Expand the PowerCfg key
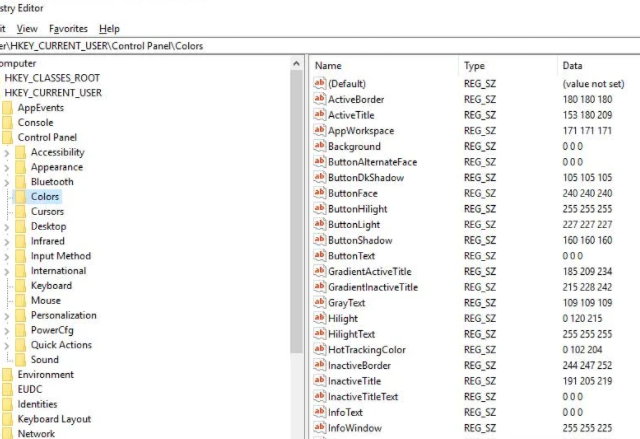Viewport: 640px width, 439px height. tap(7, 331)
